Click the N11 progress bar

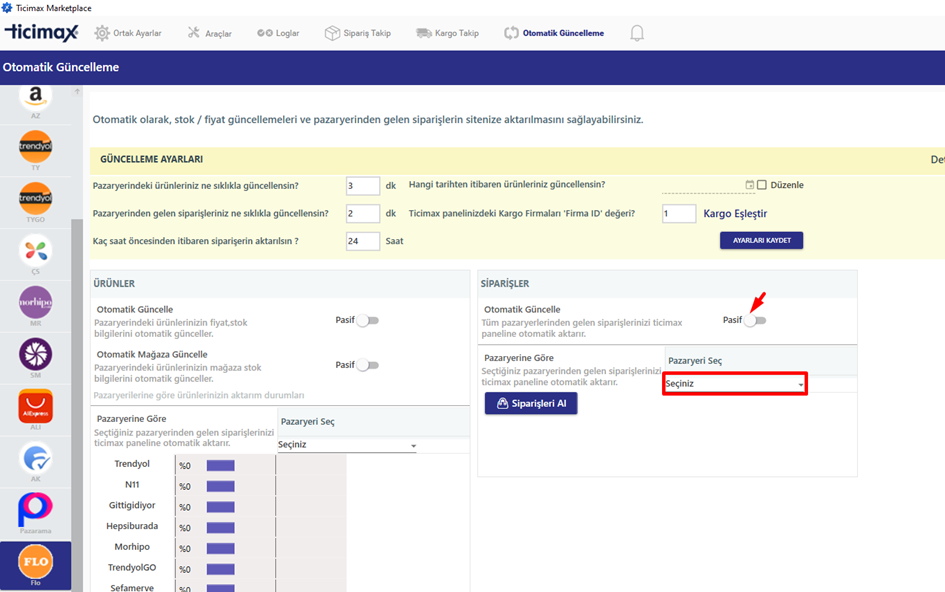point(221,486)
